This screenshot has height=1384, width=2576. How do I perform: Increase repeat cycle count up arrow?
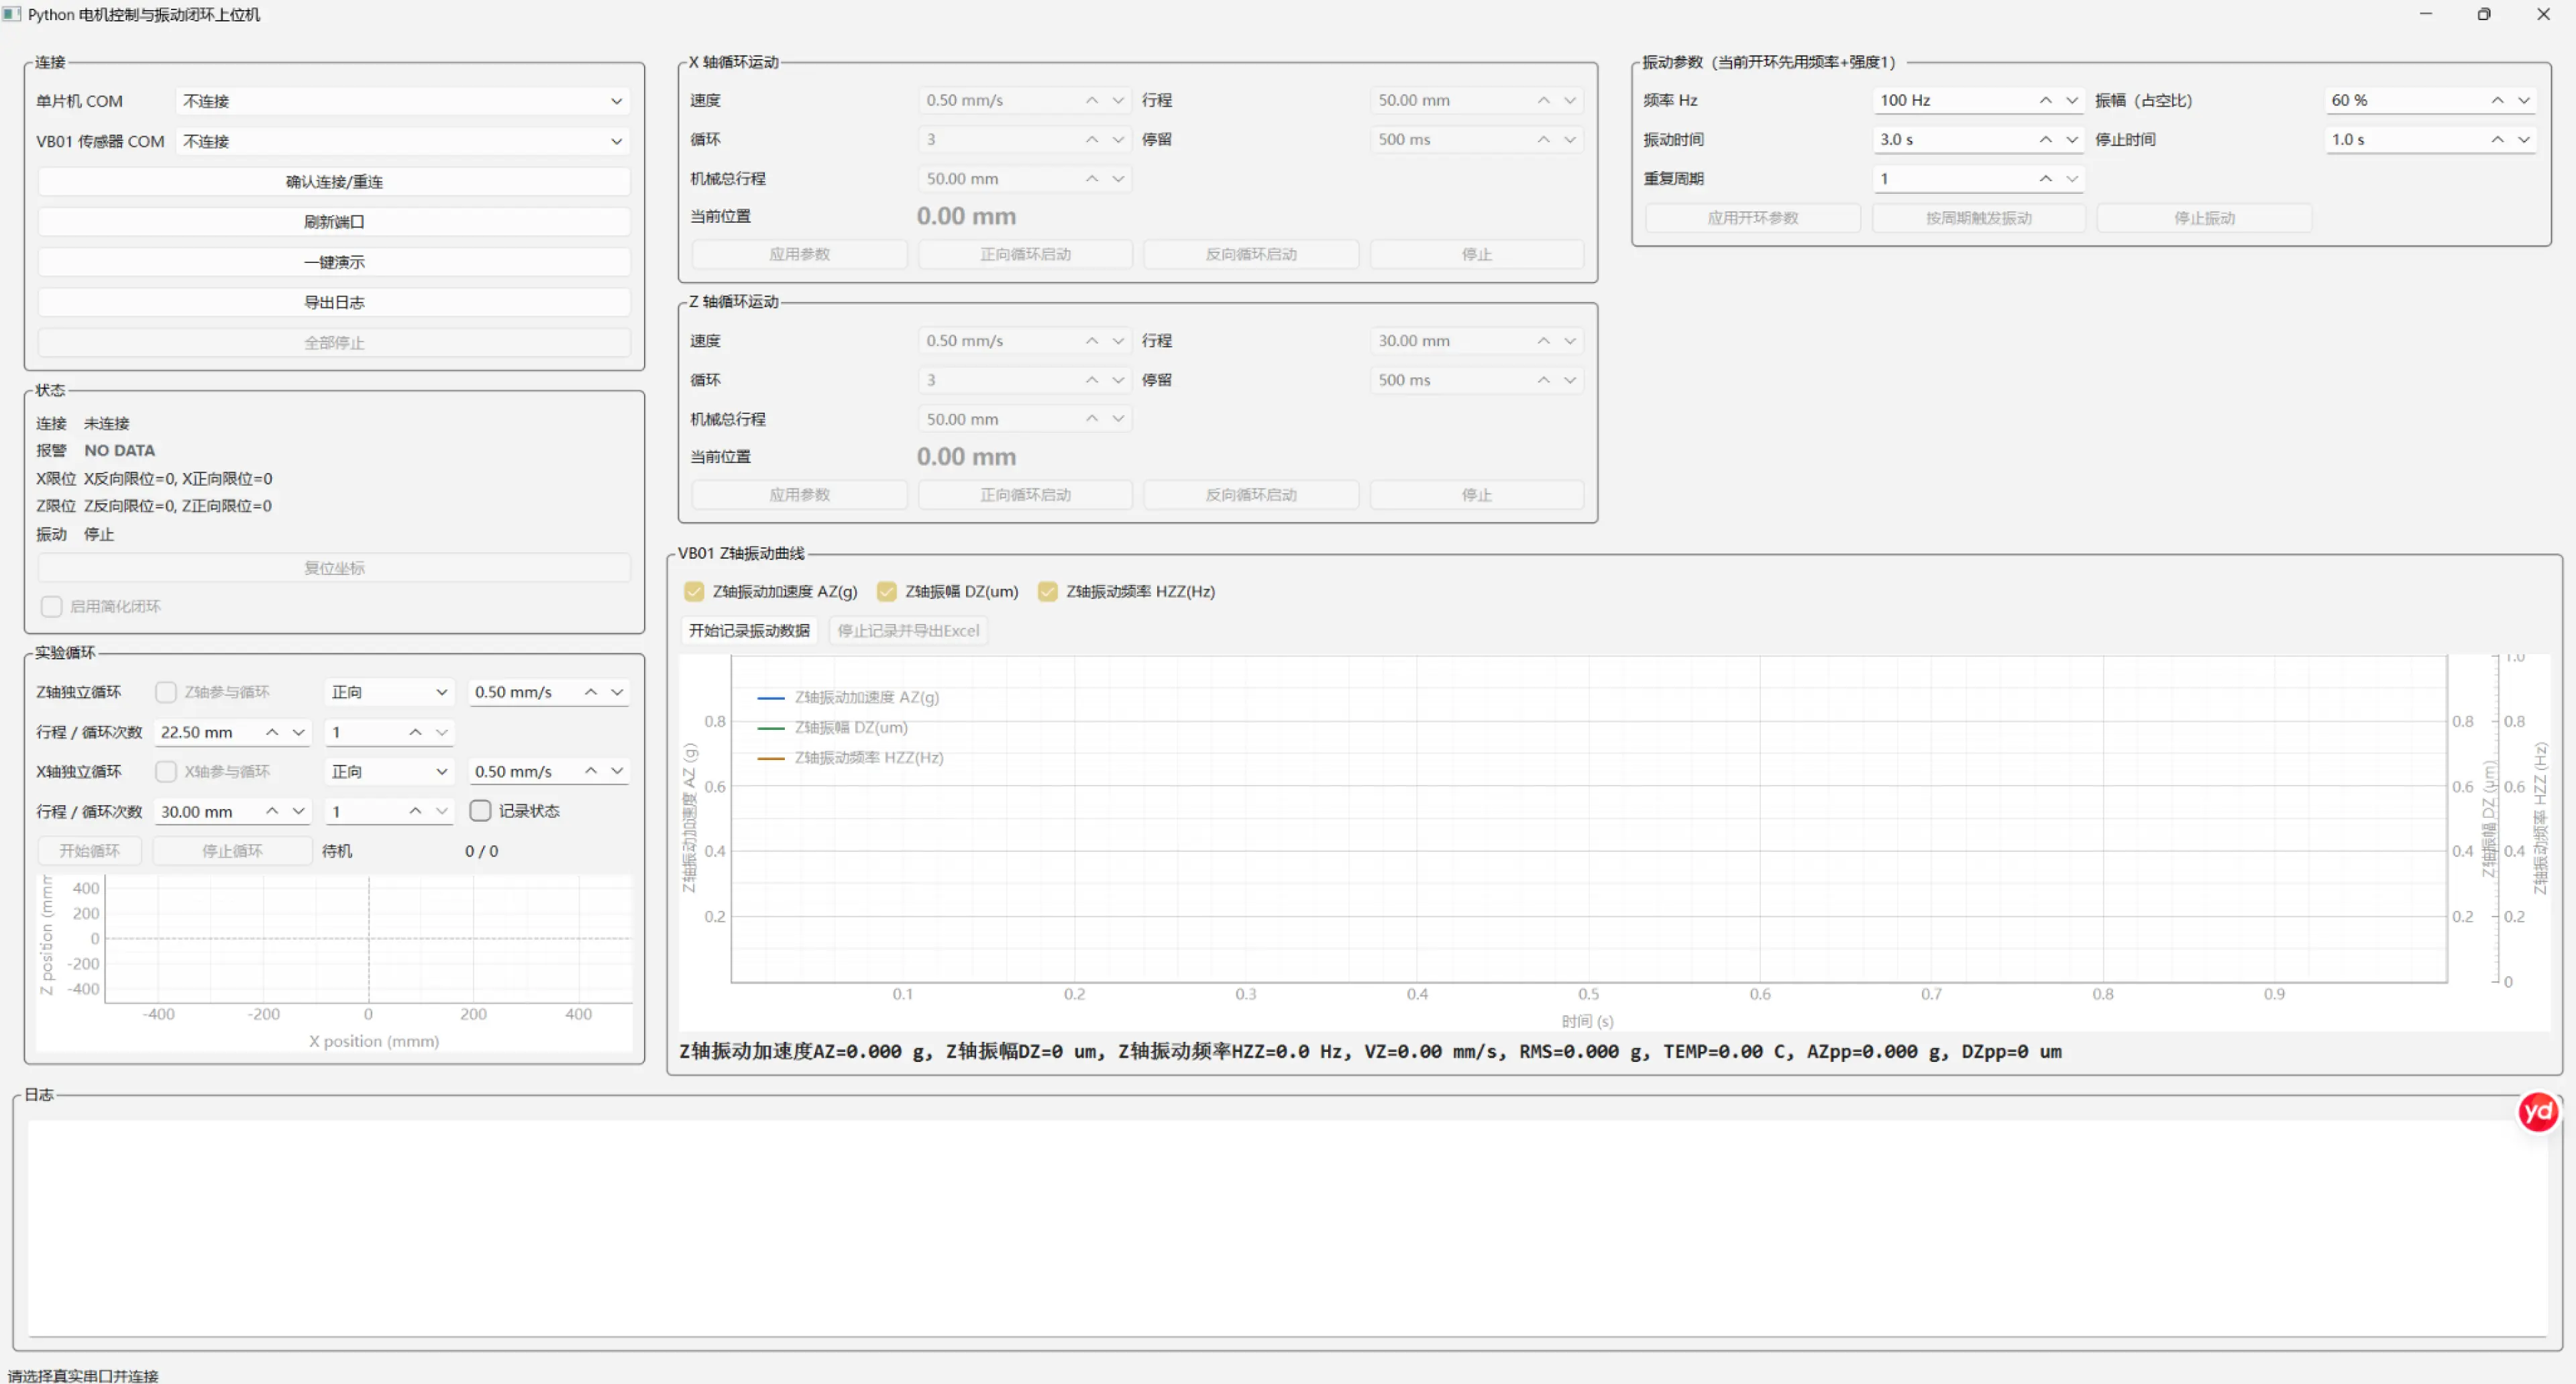(2046, 178)
